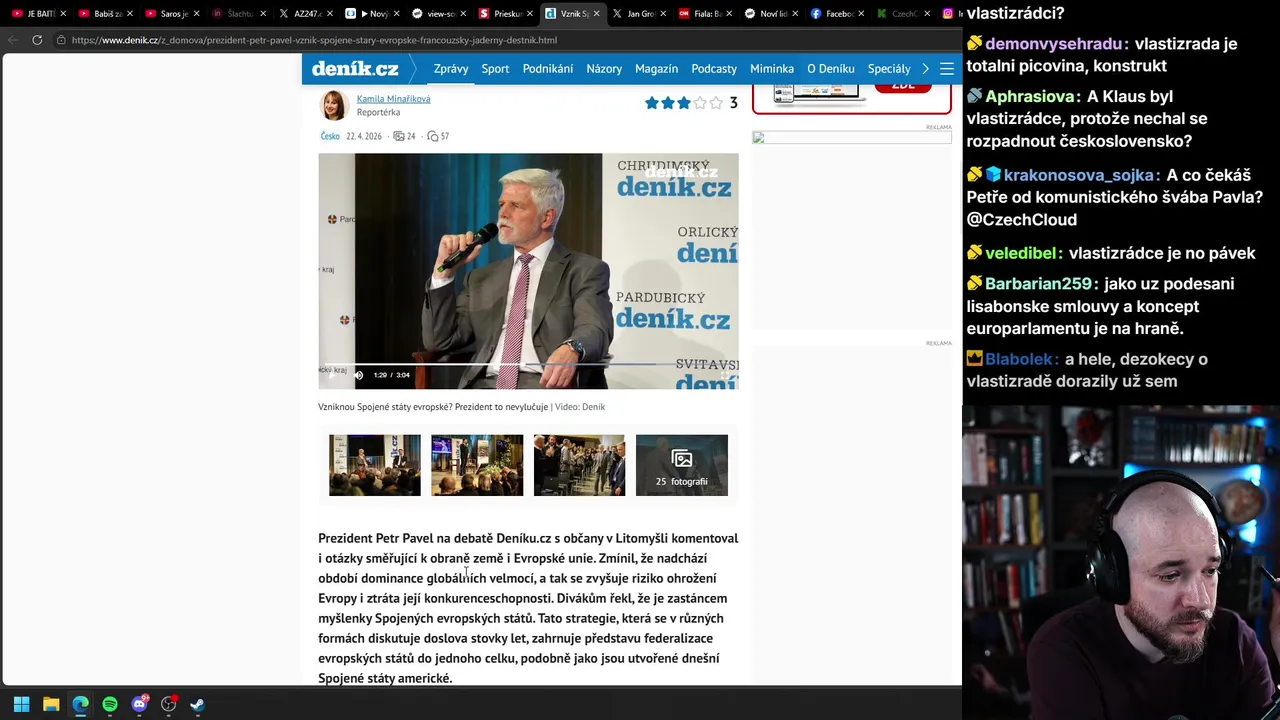The height and width of the screenshot is (720, 1280).
Task: Click the video time '1:29 / 3:04'
Action: (392, 375)
